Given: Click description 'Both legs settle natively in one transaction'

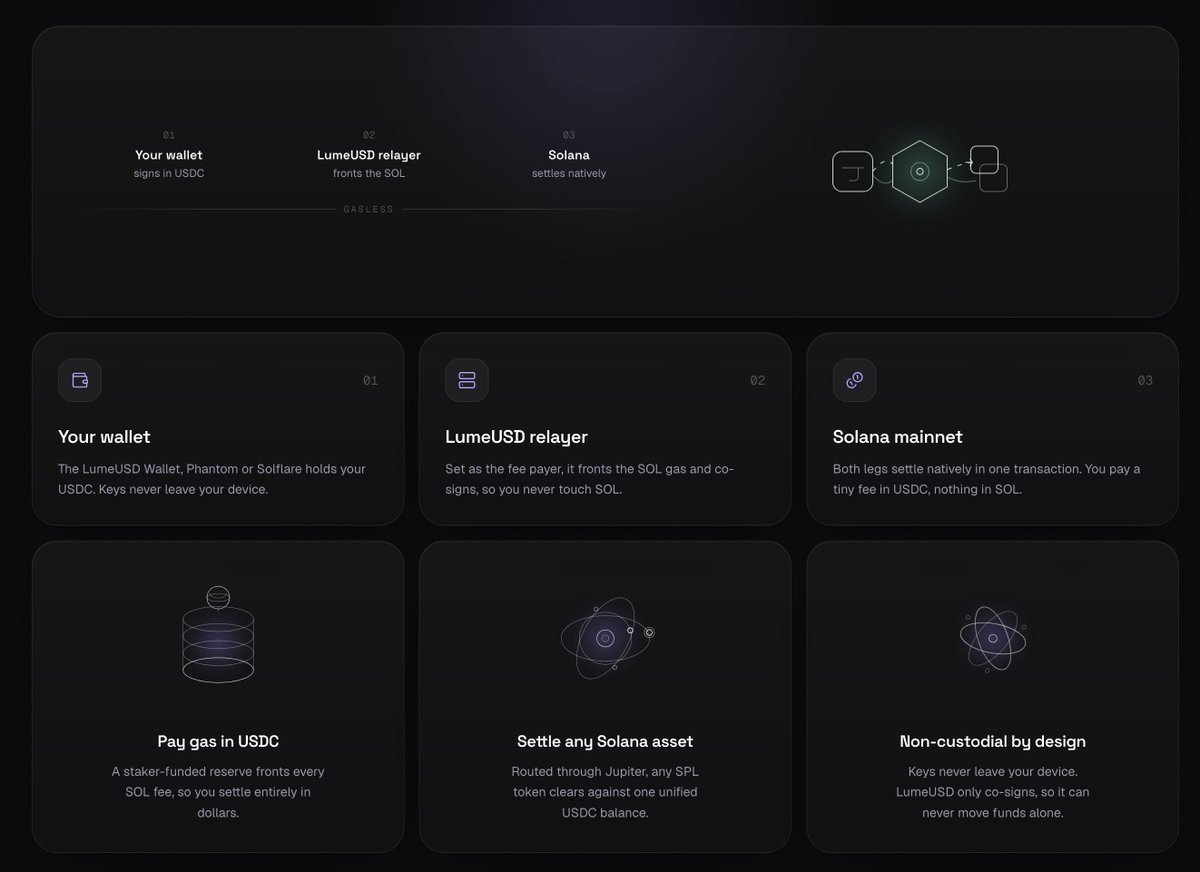Looking at the screenshot, I should [986, 479].
